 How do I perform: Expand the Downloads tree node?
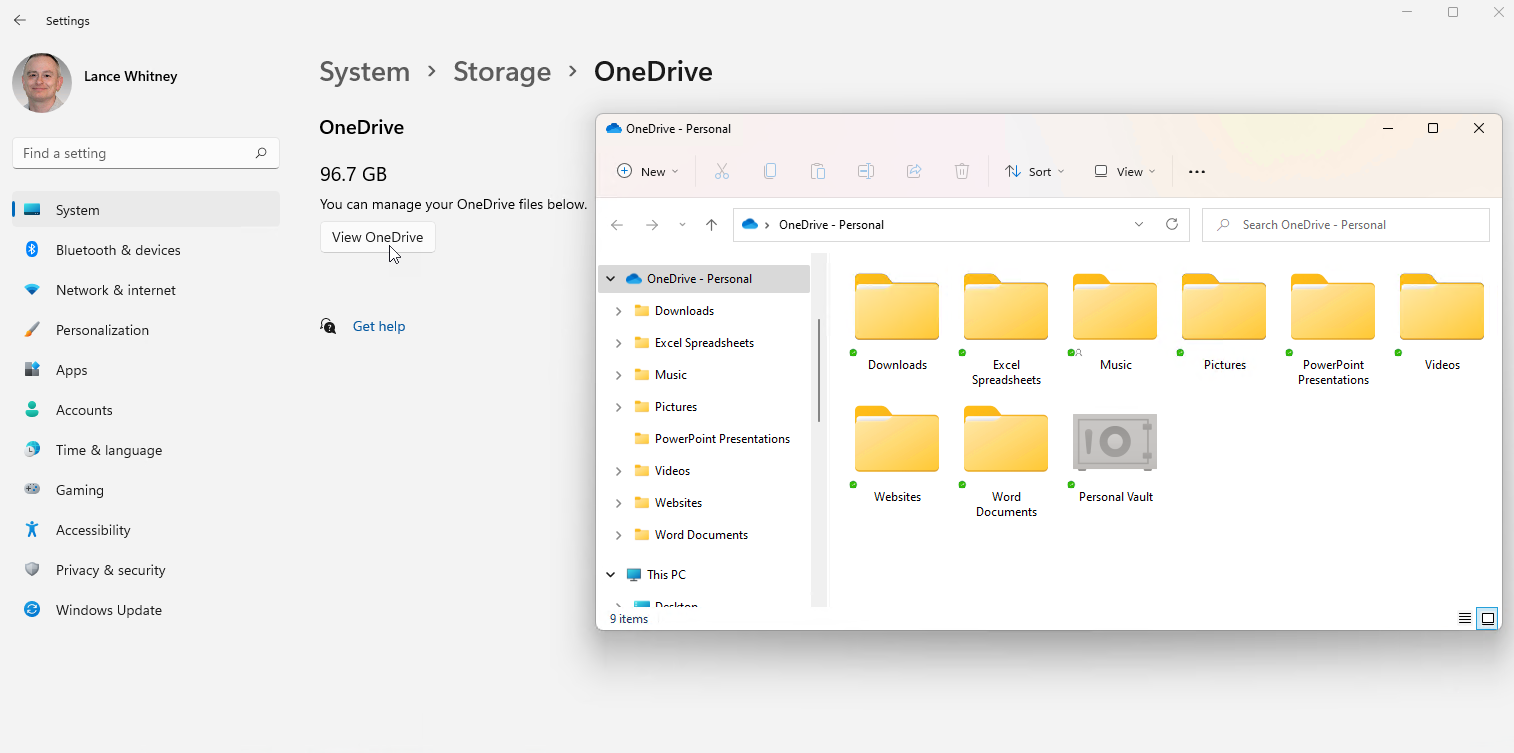618,311
